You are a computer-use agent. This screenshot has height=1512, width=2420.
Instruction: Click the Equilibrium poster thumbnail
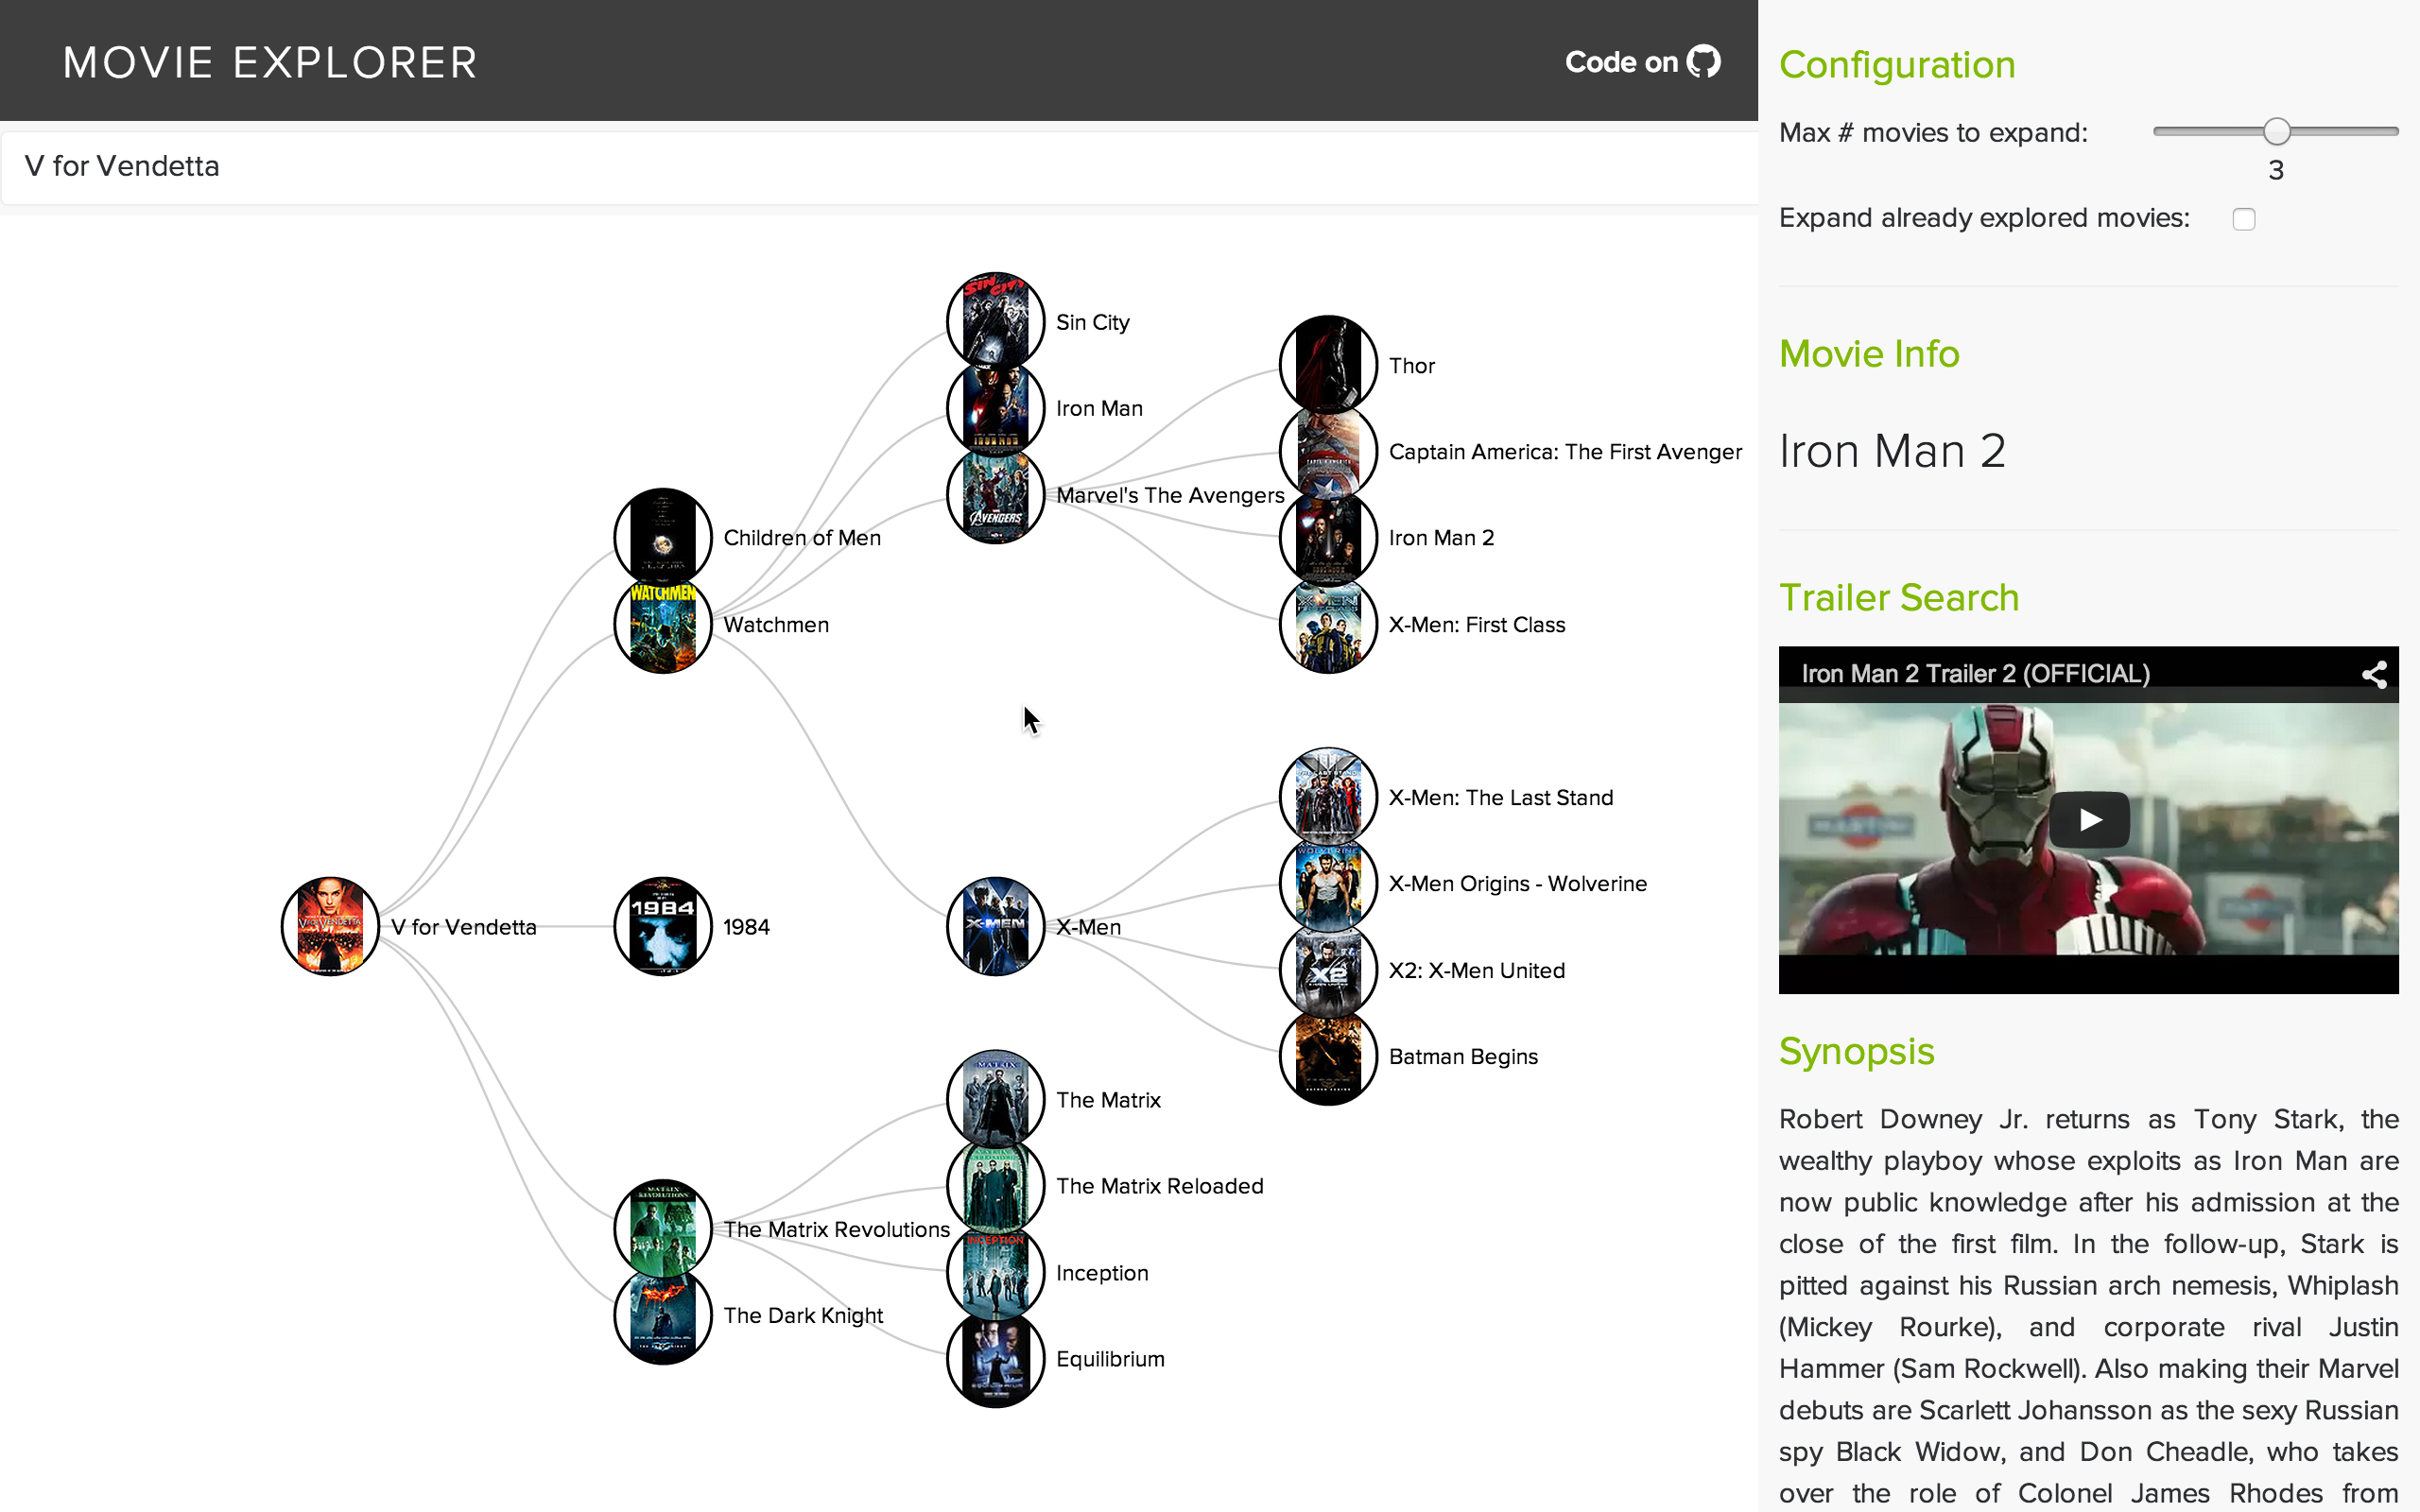tap(995, 1358)
